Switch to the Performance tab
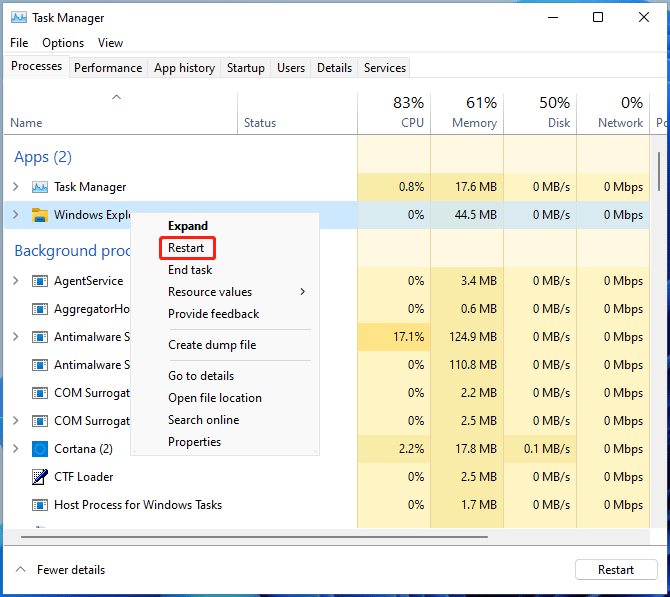 tap(108, 68)
